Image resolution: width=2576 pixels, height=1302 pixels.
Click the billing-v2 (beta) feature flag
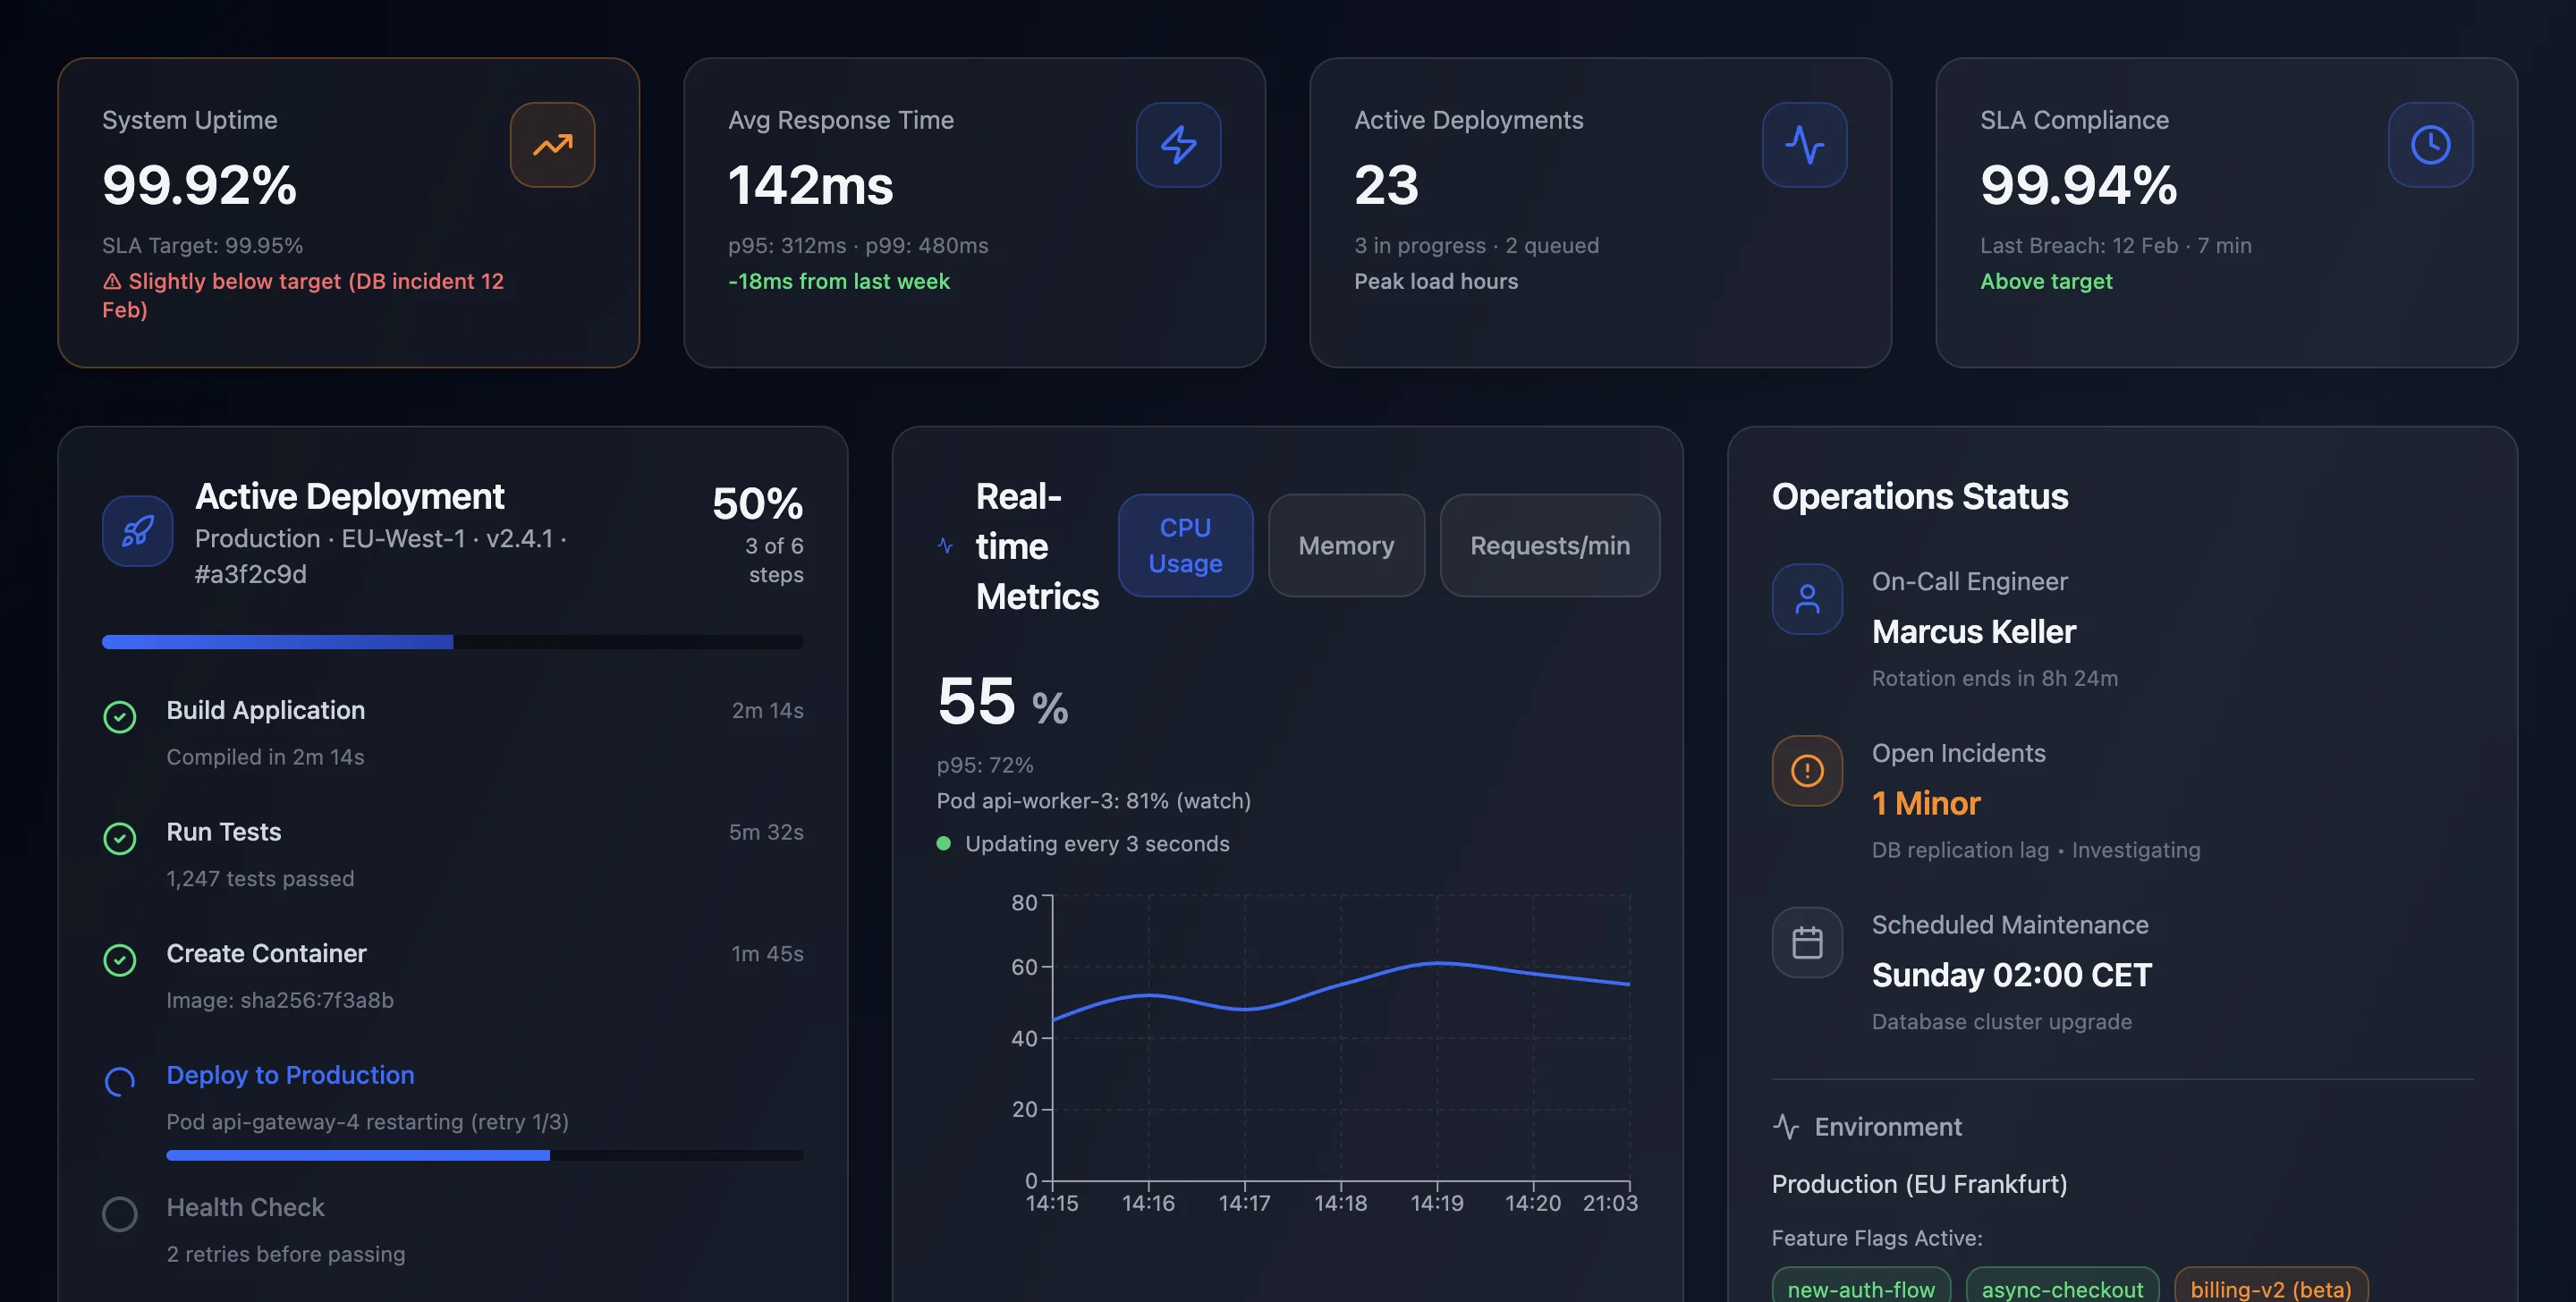[x=2270, y=1288]
